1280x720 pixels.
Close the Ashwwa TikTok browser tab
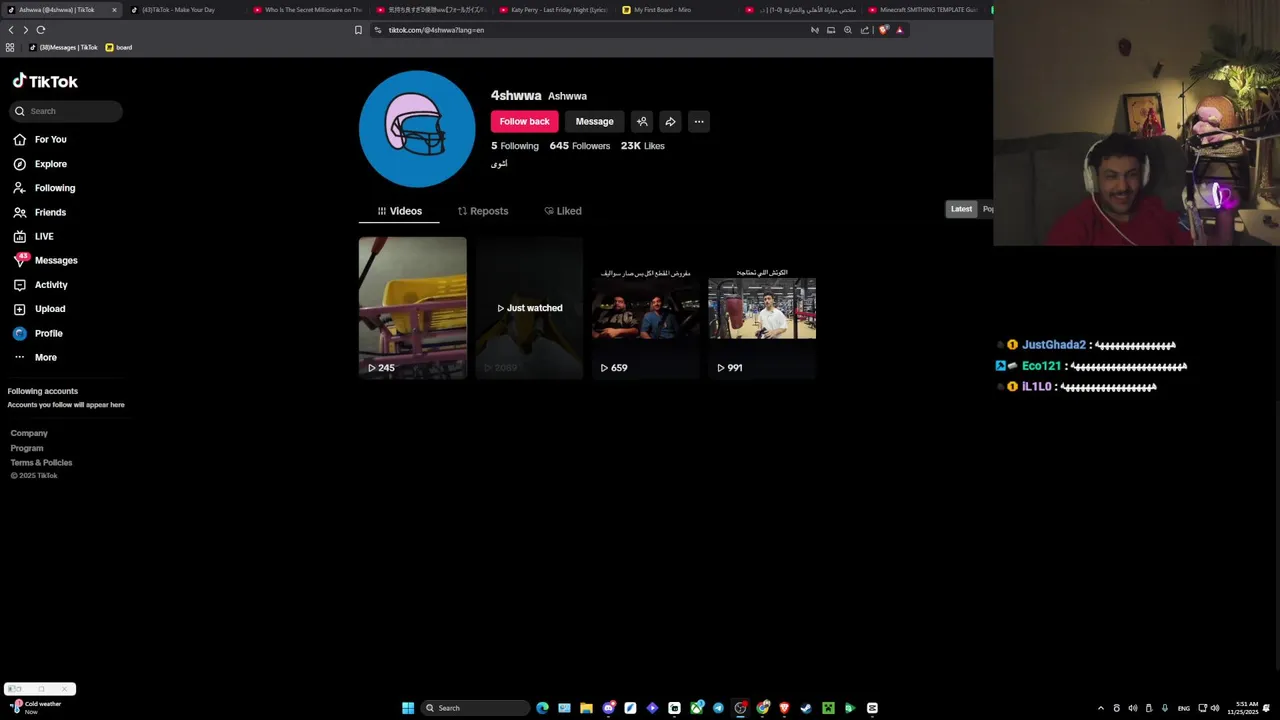click(x=114, y=10)
